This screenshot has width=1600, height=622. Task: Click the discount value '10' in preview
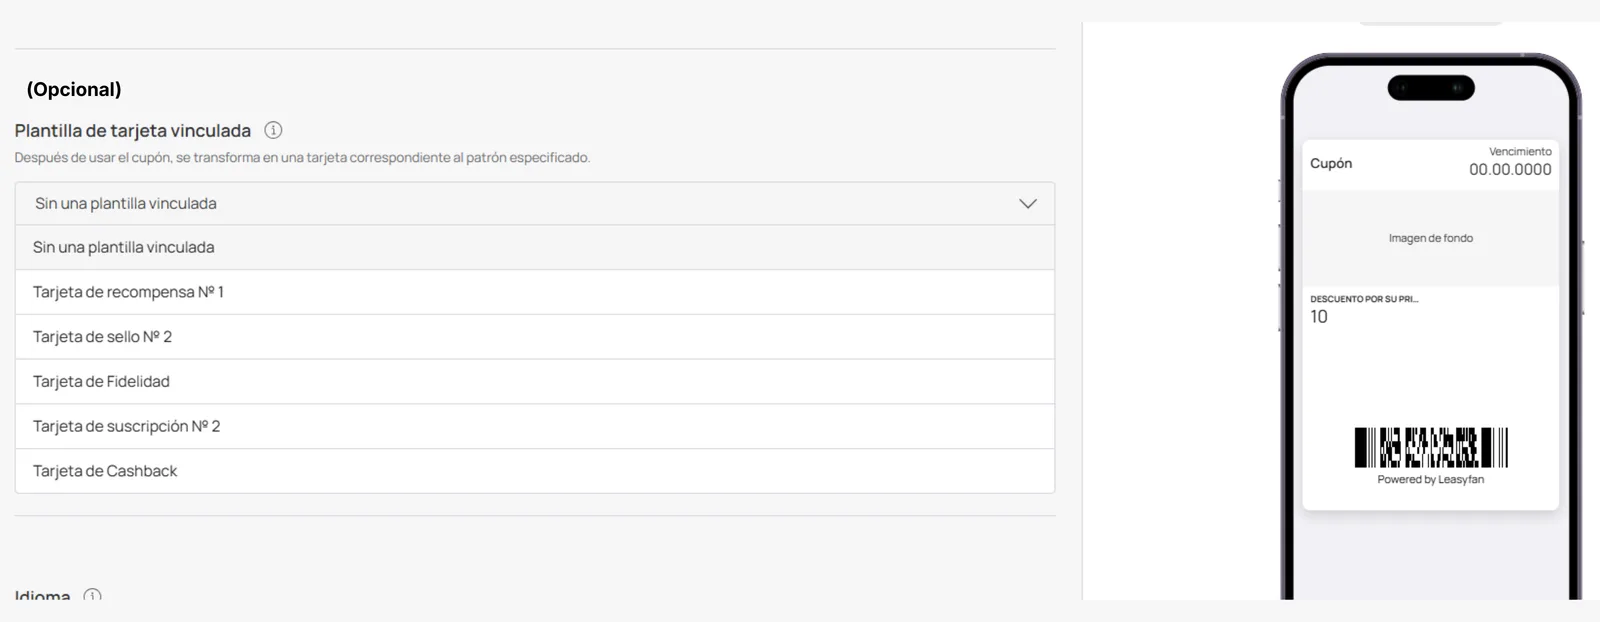[x=1319, y=317]
